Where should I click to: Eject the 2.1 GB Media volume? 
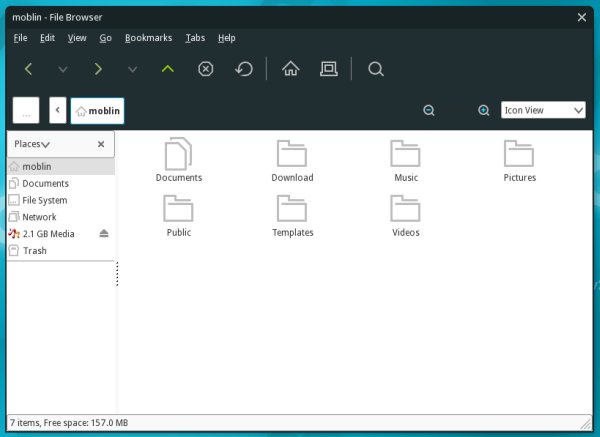[104, 233]
